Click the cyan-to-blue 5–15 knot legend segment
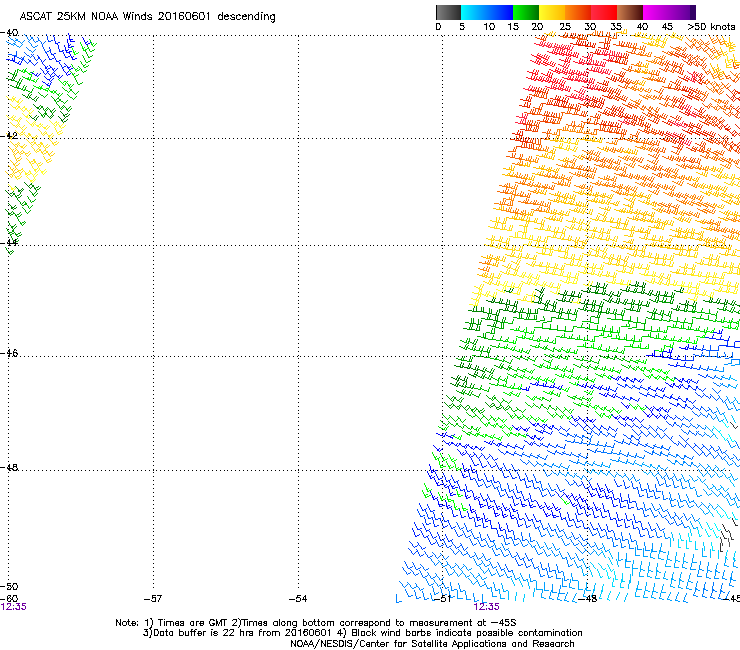 487,12
